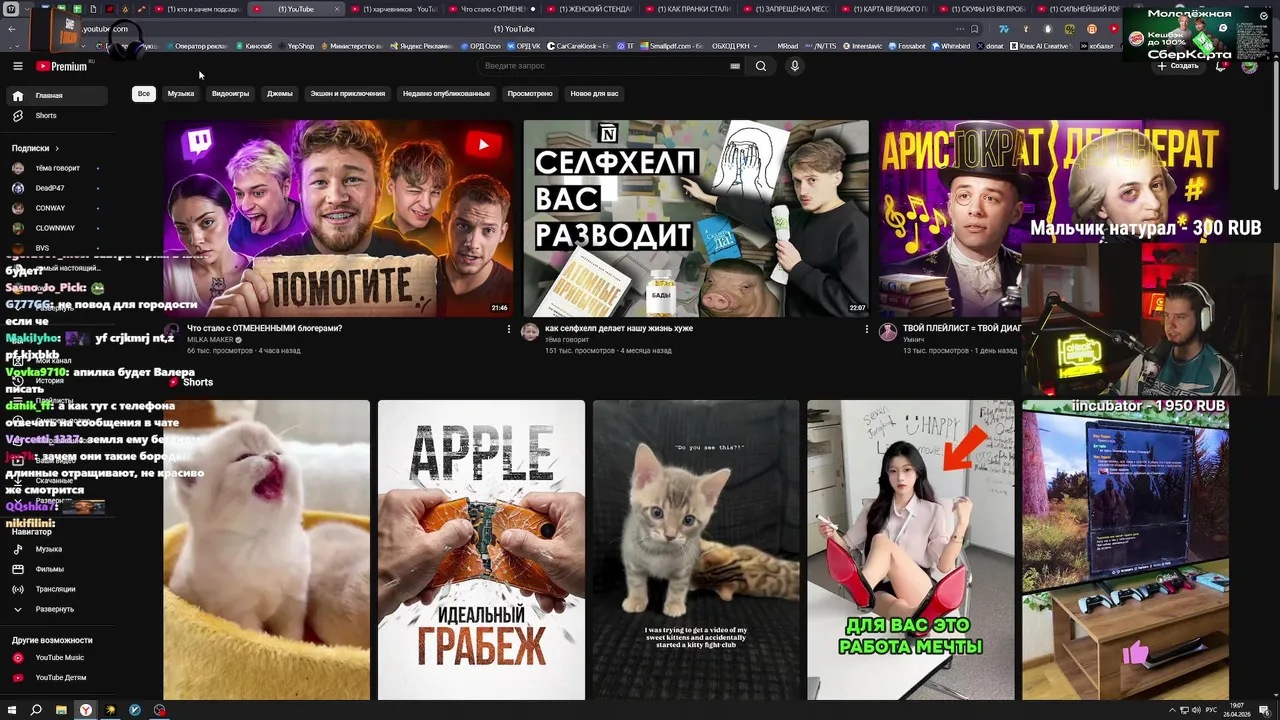Click the browser back arrow

(12, 29)
